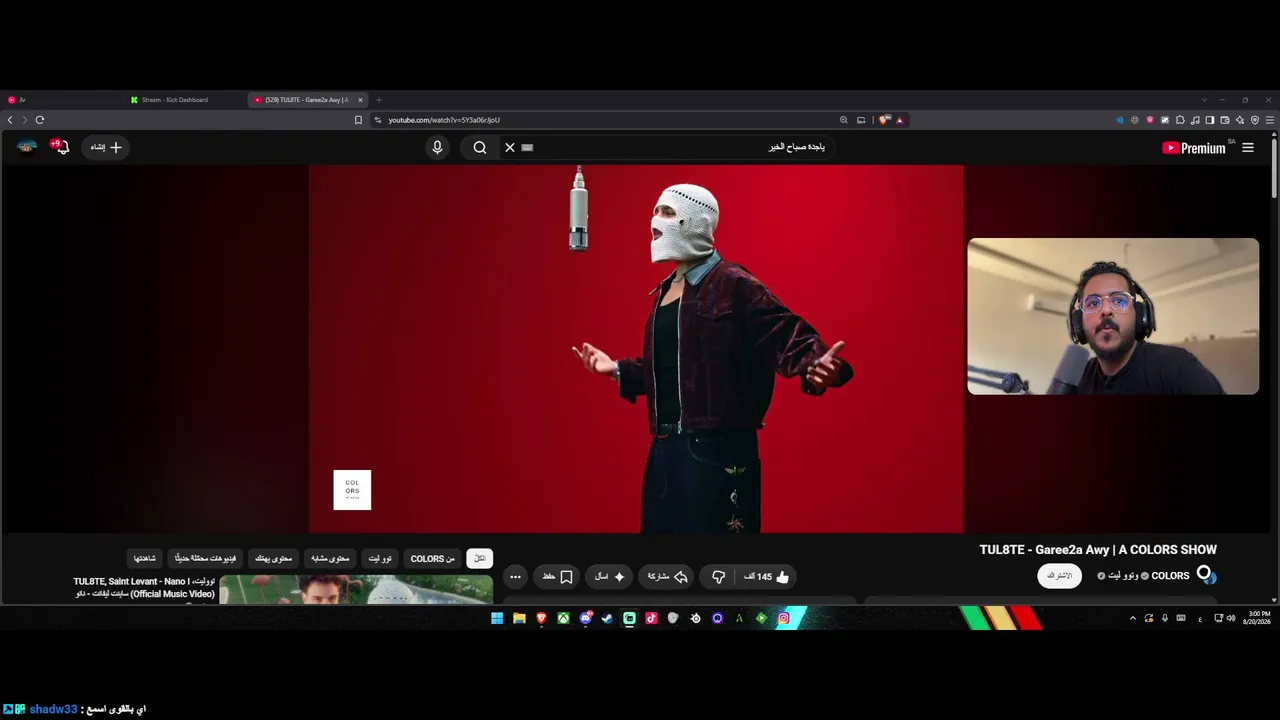The height and width of the screenshot is (720, 1280).
Task: Bookmark this page in the address bar
Action: 358,120
